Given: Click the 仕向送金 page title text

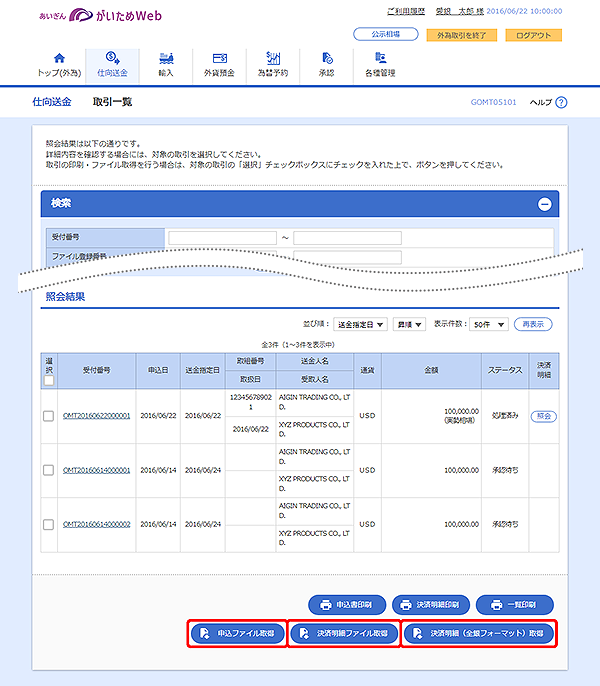Looking at the screenshot, I should pyautogui.click(x=52, y=102).
